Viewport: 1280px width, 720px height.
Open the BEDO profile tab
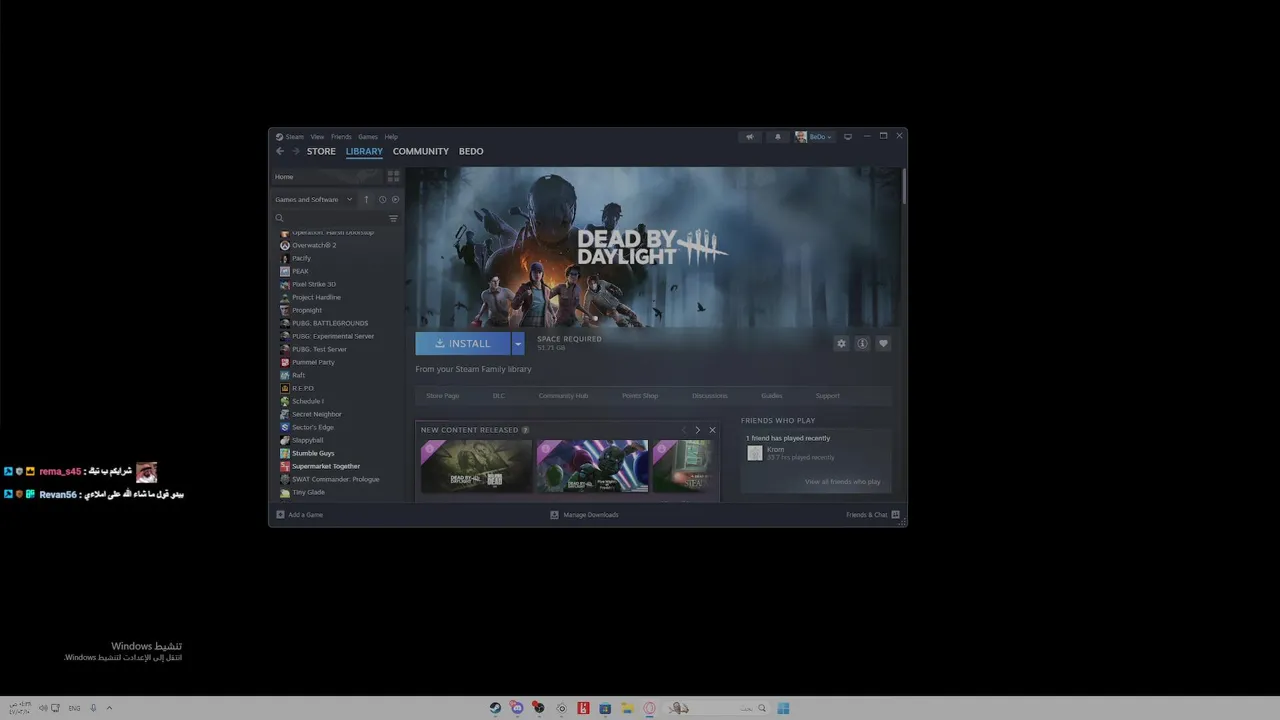(471, 151)
